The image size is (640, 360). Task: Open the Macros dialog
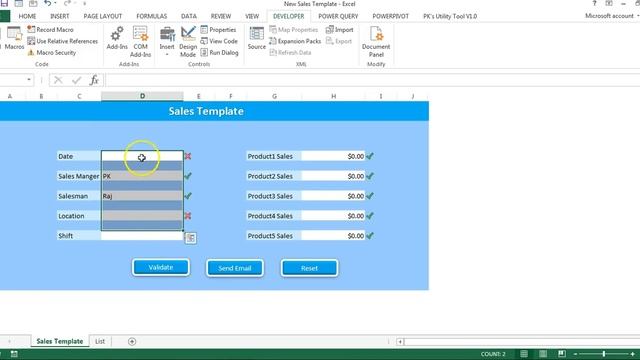[x=14, y=38]
